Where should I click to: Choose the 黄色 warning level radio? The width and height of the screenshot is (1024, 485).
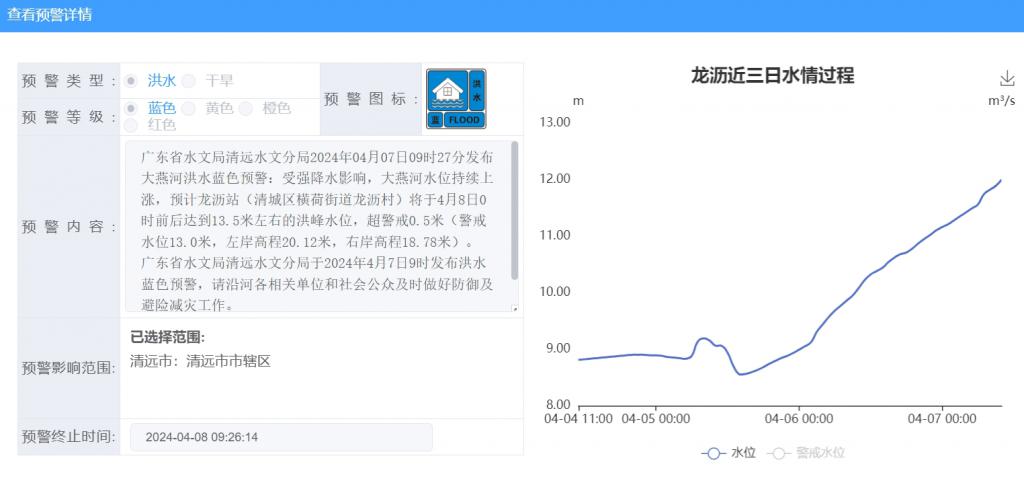coord(189,108)
